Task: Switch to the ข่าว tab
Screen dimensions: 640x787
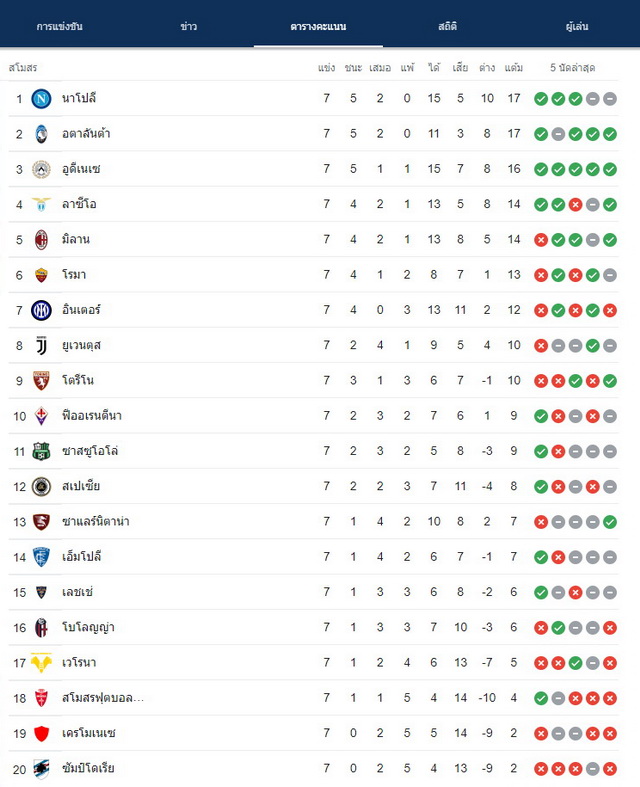Action: pos(189,26)
